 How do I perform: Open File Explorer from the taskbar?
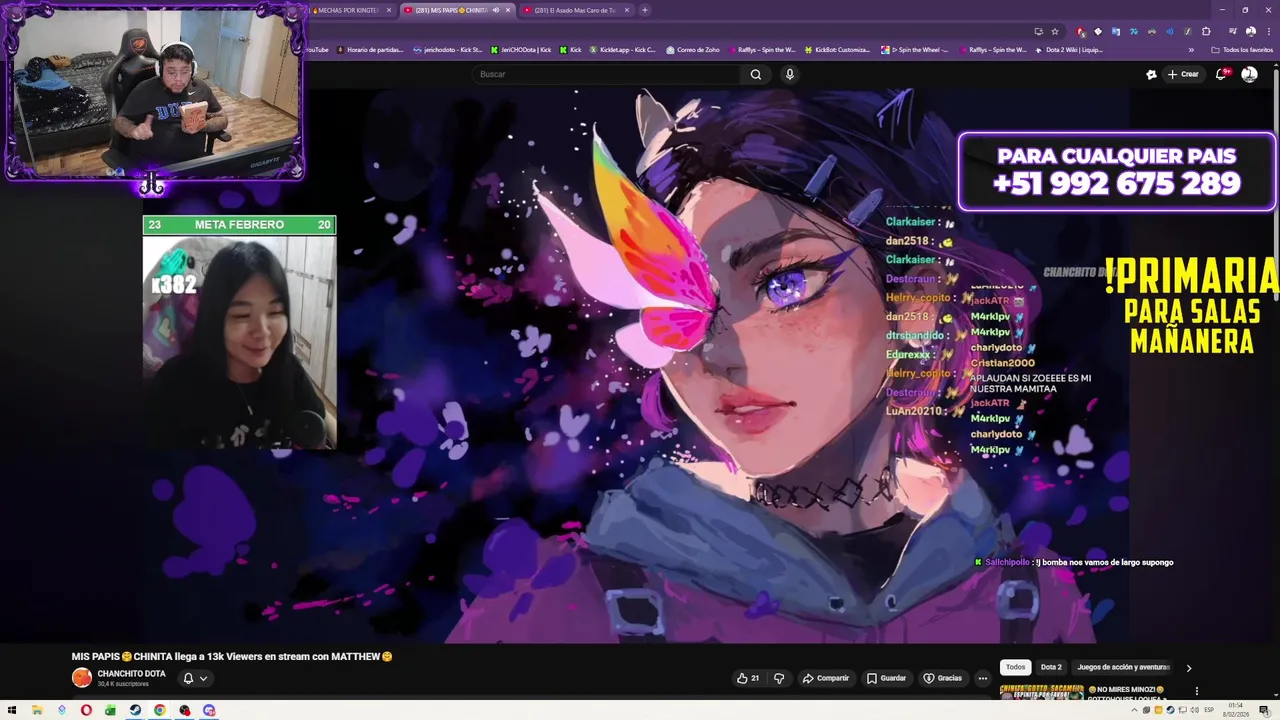[37, 710]
